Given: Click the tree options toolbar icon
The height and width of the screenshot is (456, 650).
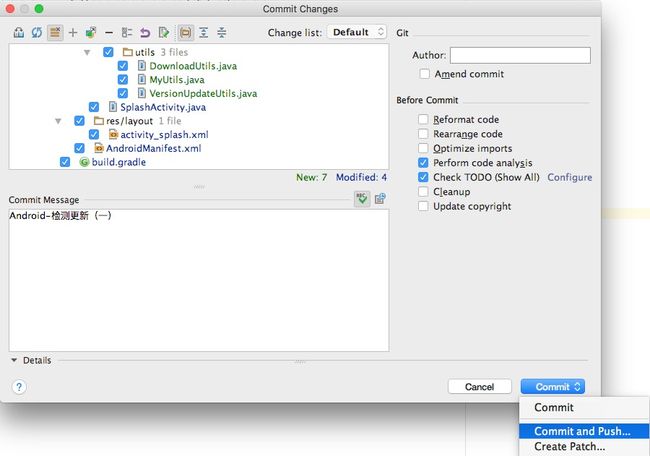Looking at the screenshot, I should 127,32.
